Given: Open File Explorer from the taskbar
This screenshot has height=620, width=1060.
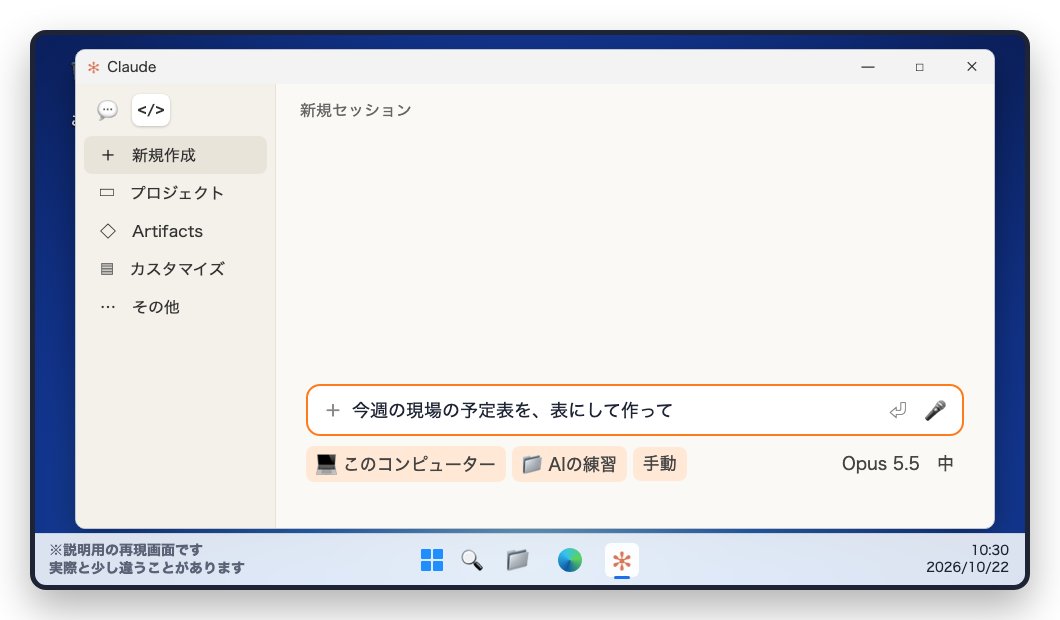Looking at the screenshot, I should click(518, 560).
